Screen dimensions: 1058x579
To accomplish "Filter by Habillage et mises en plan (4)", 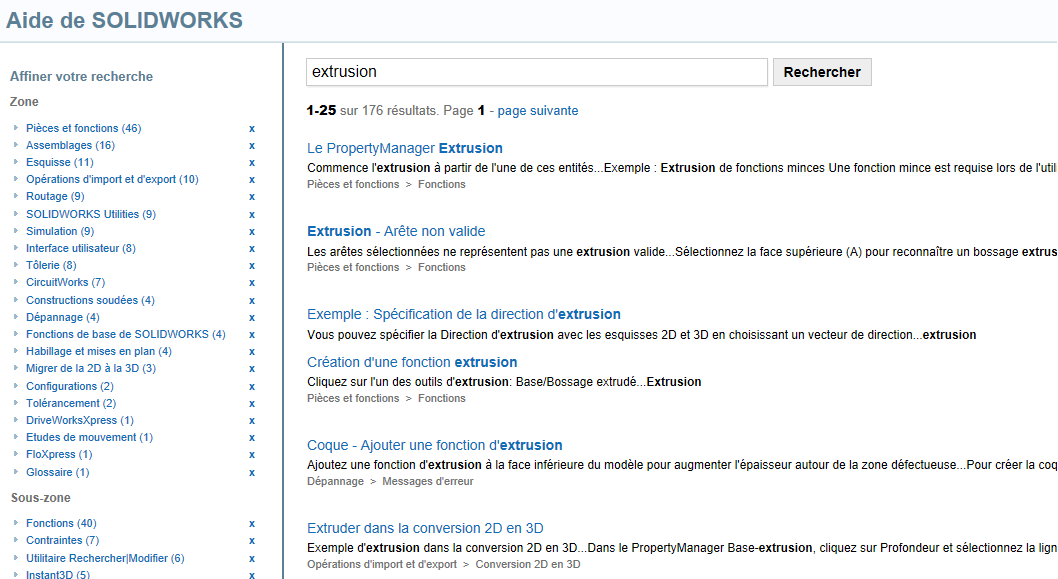I will coord(99,351).
